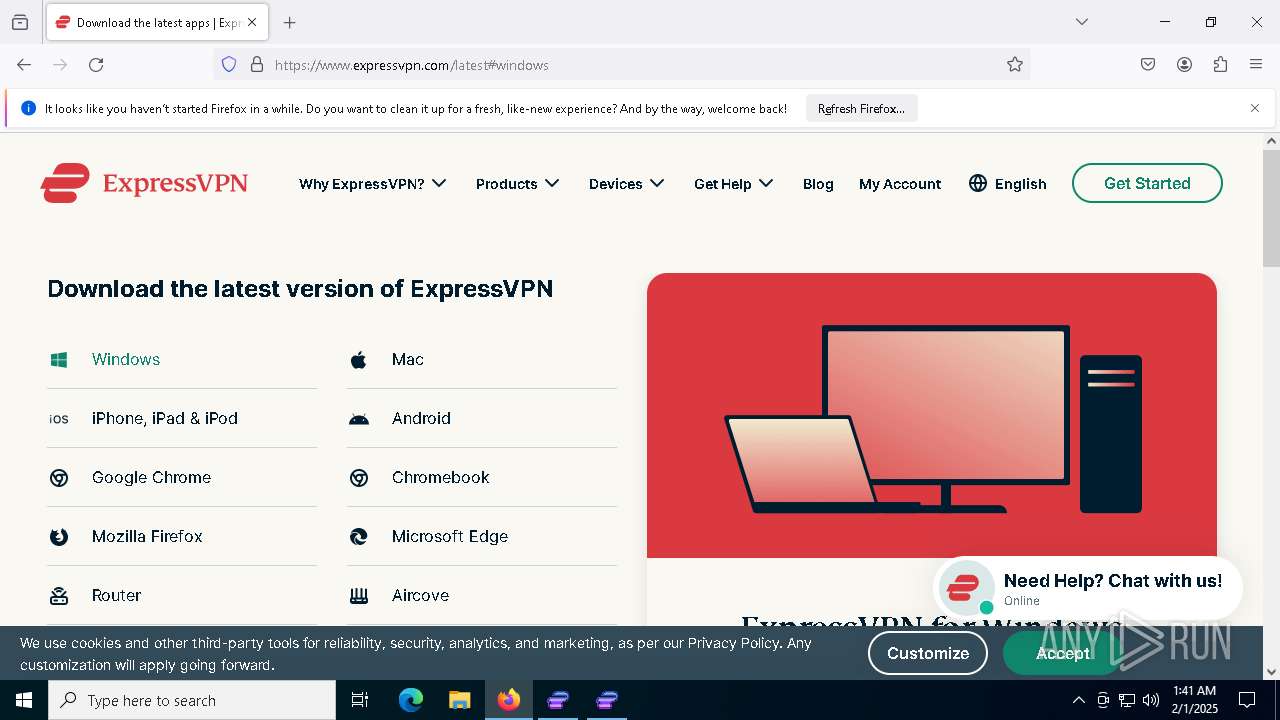Click the Microsoft Edge list icon
Viewport: 1280px width, 720px height.
pos(359,537)
